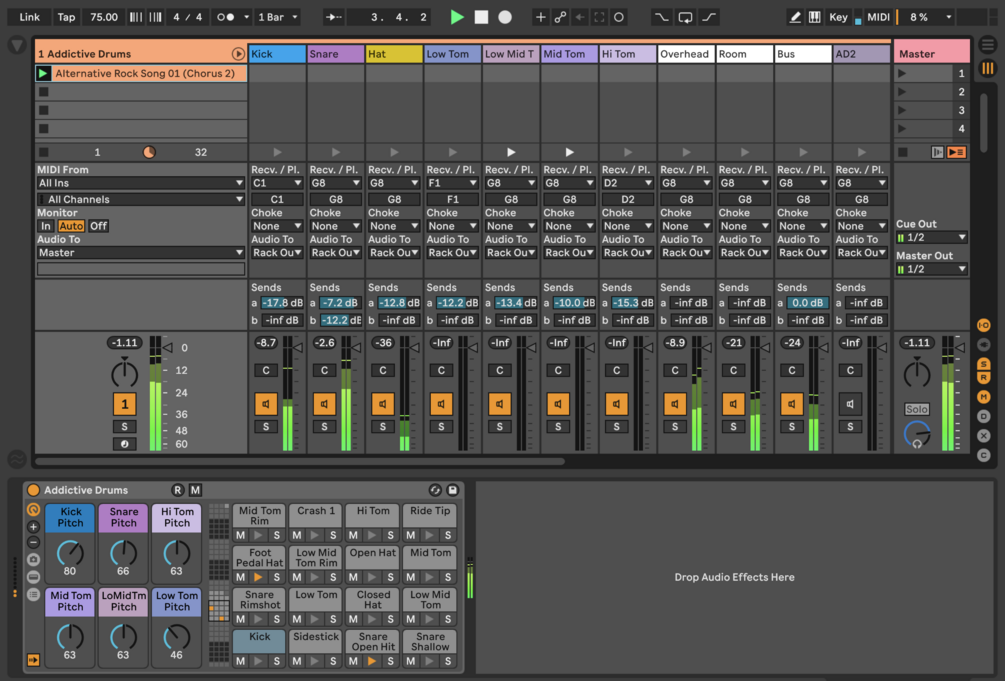Click the Master Solo cue button
The image size is (1005, 681).
pos(917,409)
